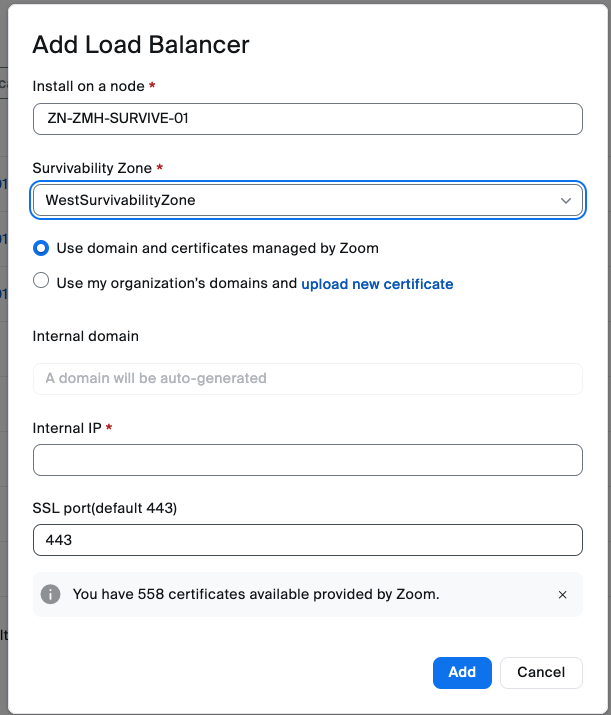Cancel adding the load balancer
Screen dimensions: 611x715
point(541,672)
